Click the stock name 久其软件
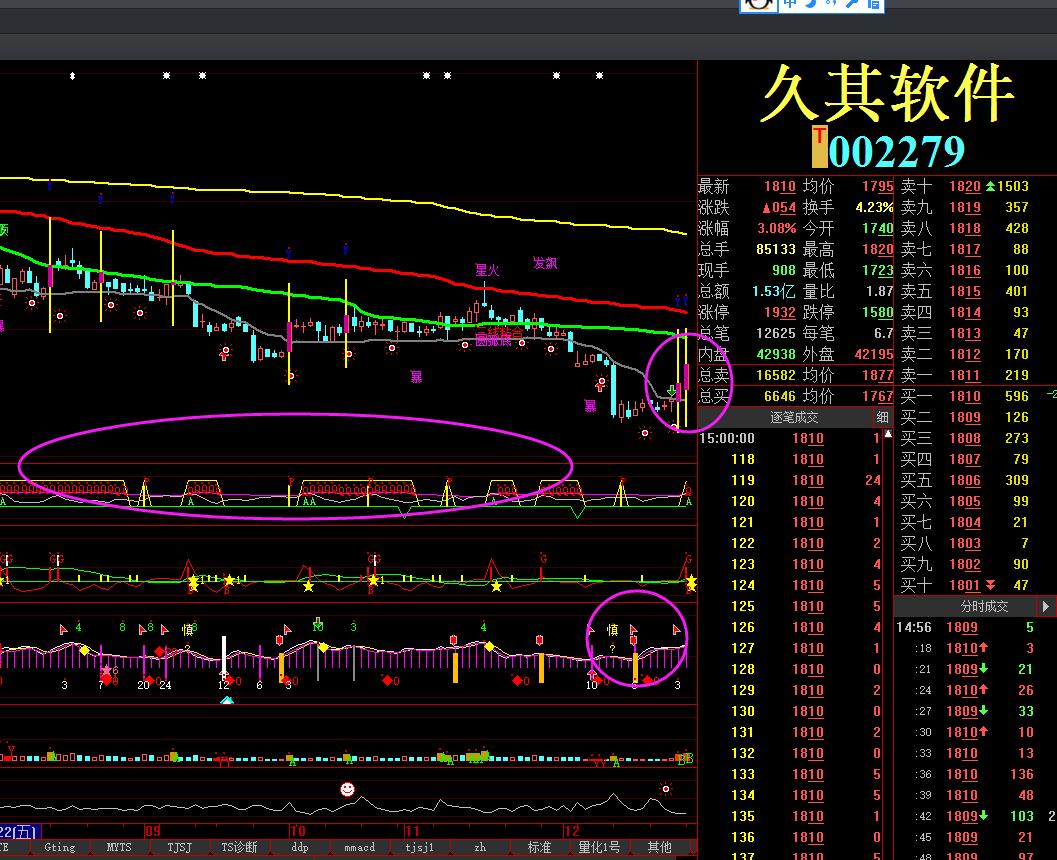 point(886,94)
